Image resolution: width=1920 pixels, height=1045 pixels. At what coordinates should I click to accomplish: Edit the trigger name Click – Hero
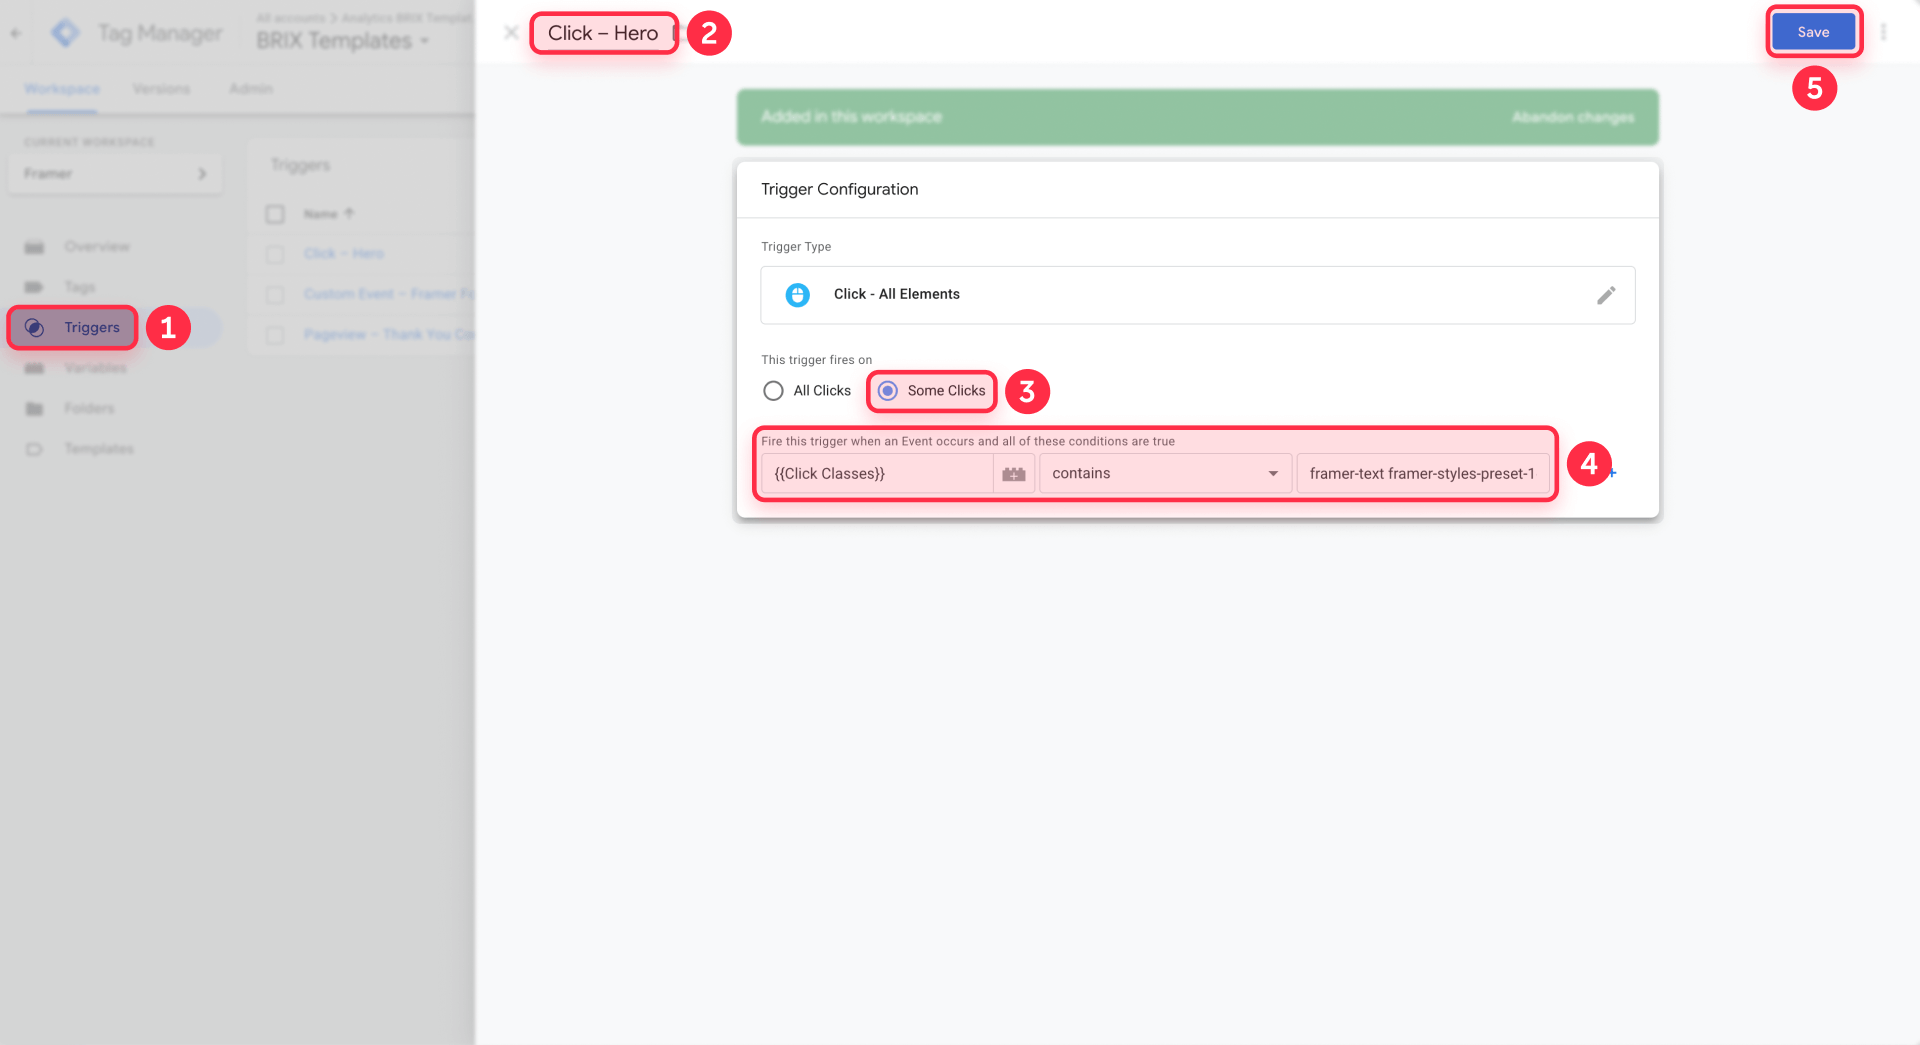click(603, 33)
